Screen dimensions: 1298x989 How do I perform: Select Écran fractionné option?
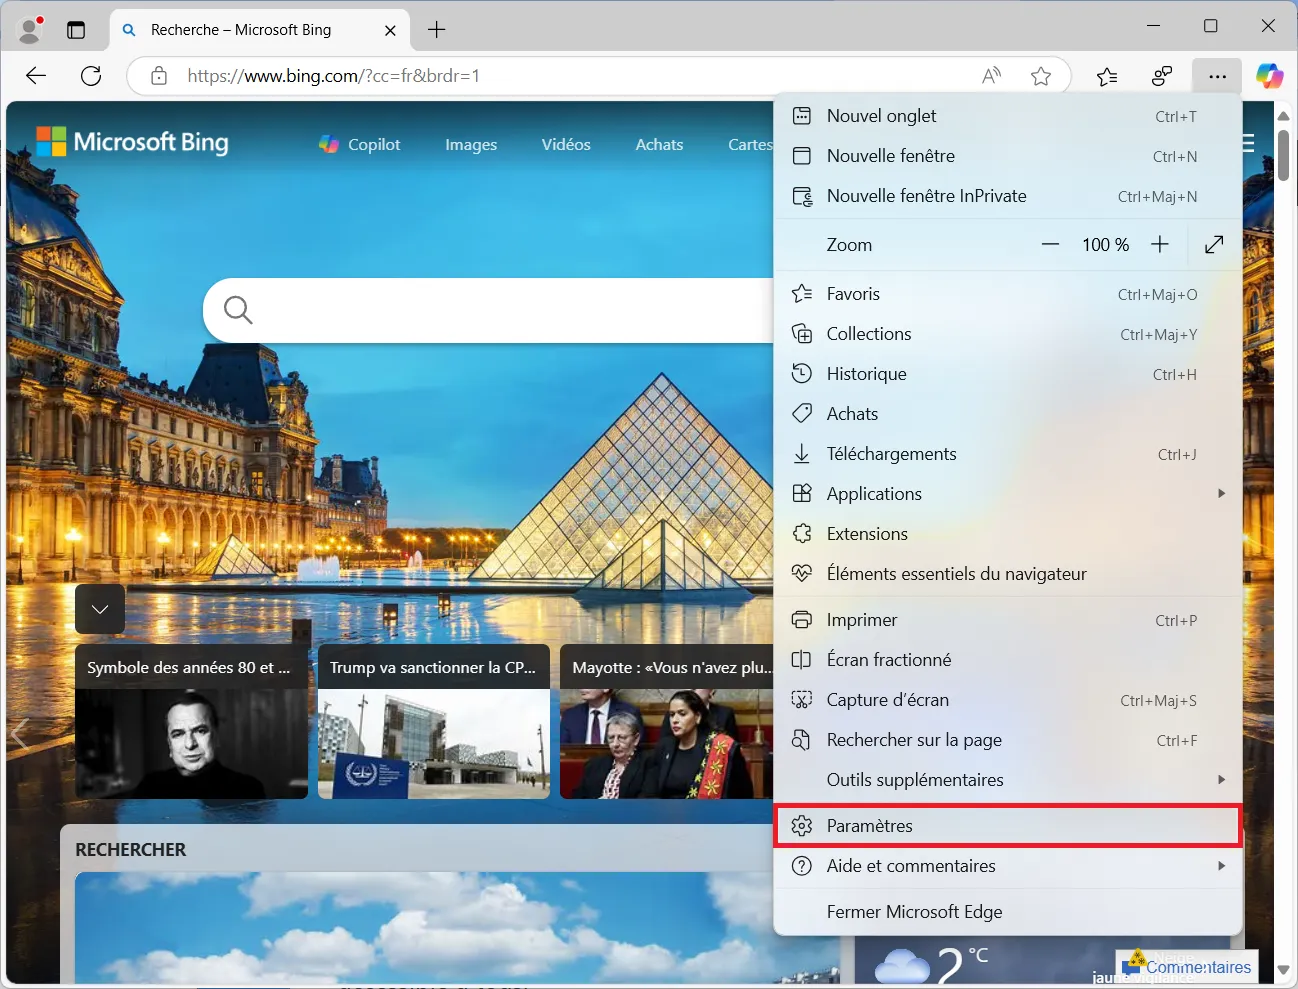pyautogui.click(x=1008, y=660)
